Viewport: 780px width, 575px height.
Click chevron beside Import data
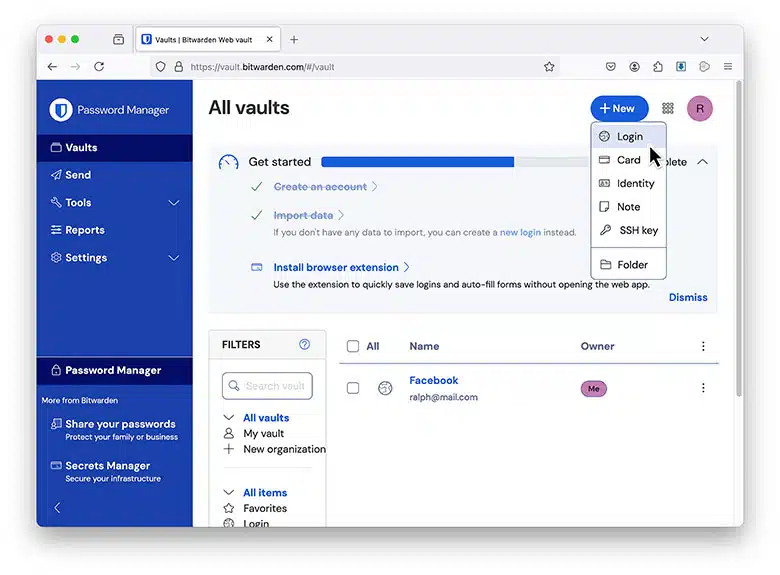pyautogui.click(x=341, y=215)
